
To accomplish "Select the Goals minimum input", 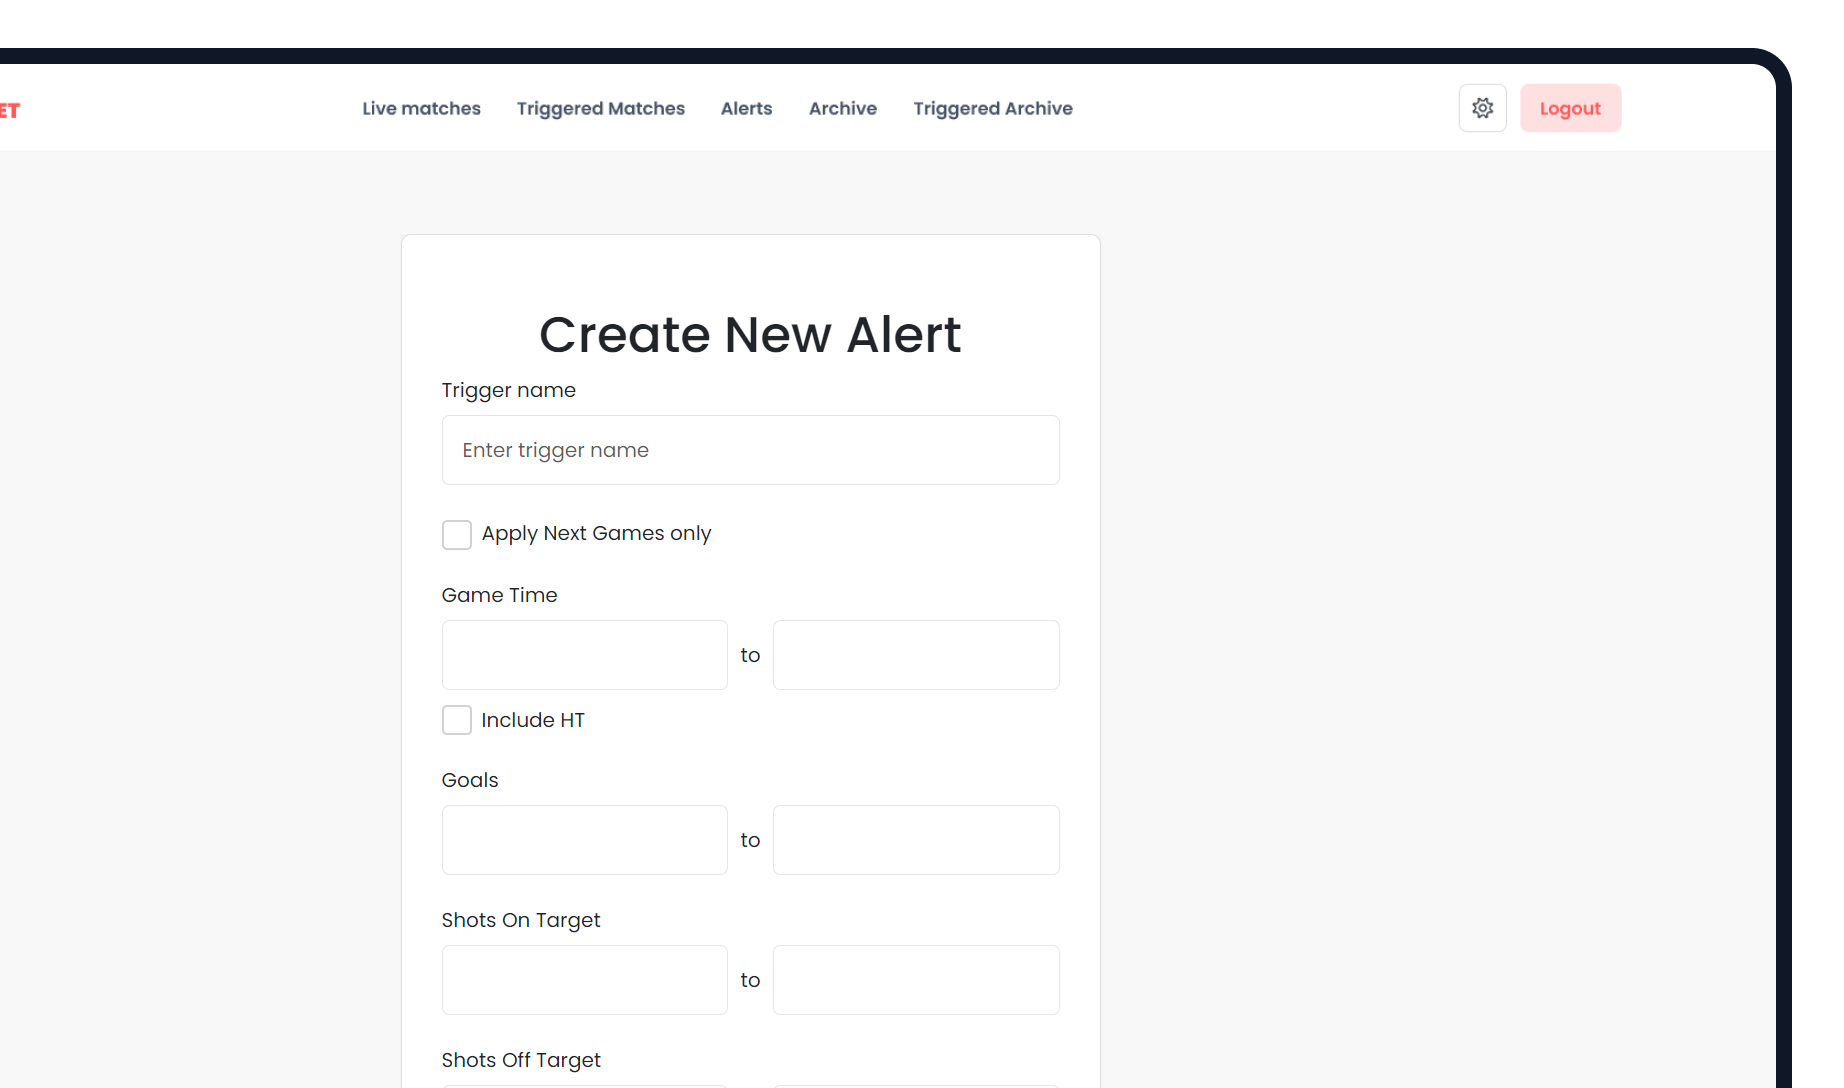I will [584, 840].
